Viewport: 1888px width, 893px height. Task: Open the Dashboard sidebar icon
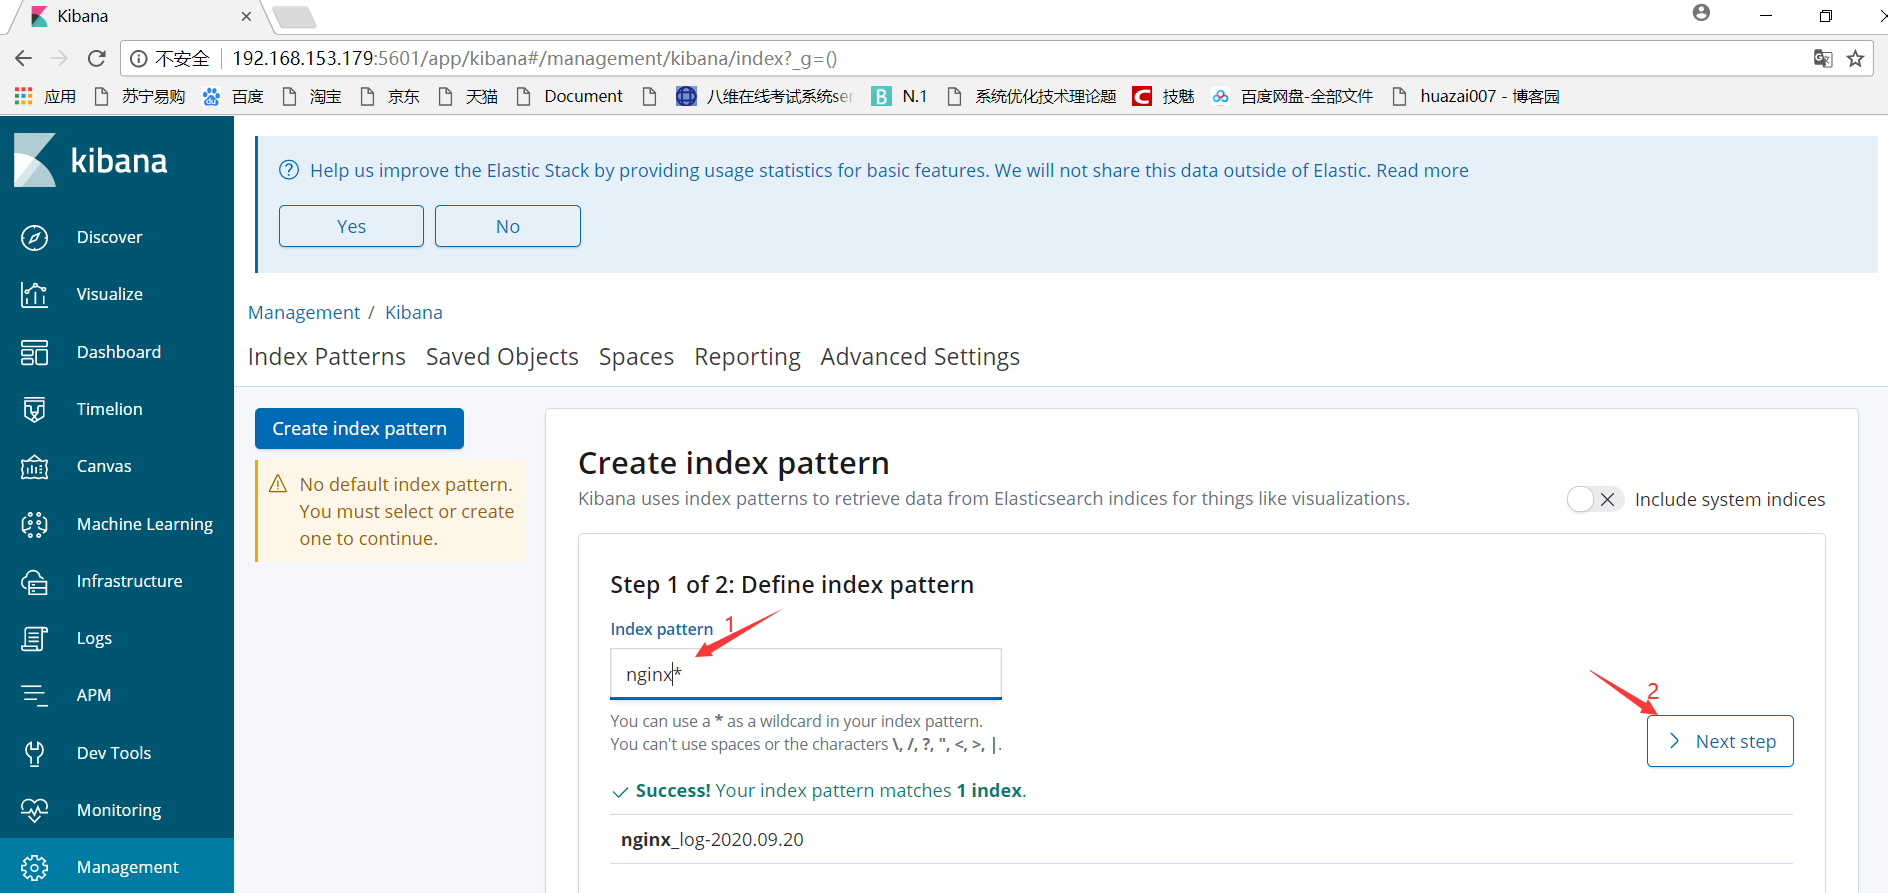tap(34, 352)
